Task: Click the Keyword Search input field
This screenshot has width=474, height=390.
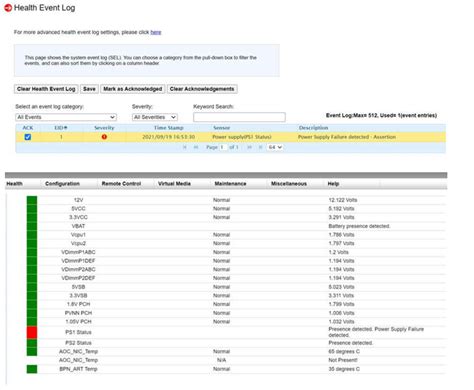Action: [239, 117]
